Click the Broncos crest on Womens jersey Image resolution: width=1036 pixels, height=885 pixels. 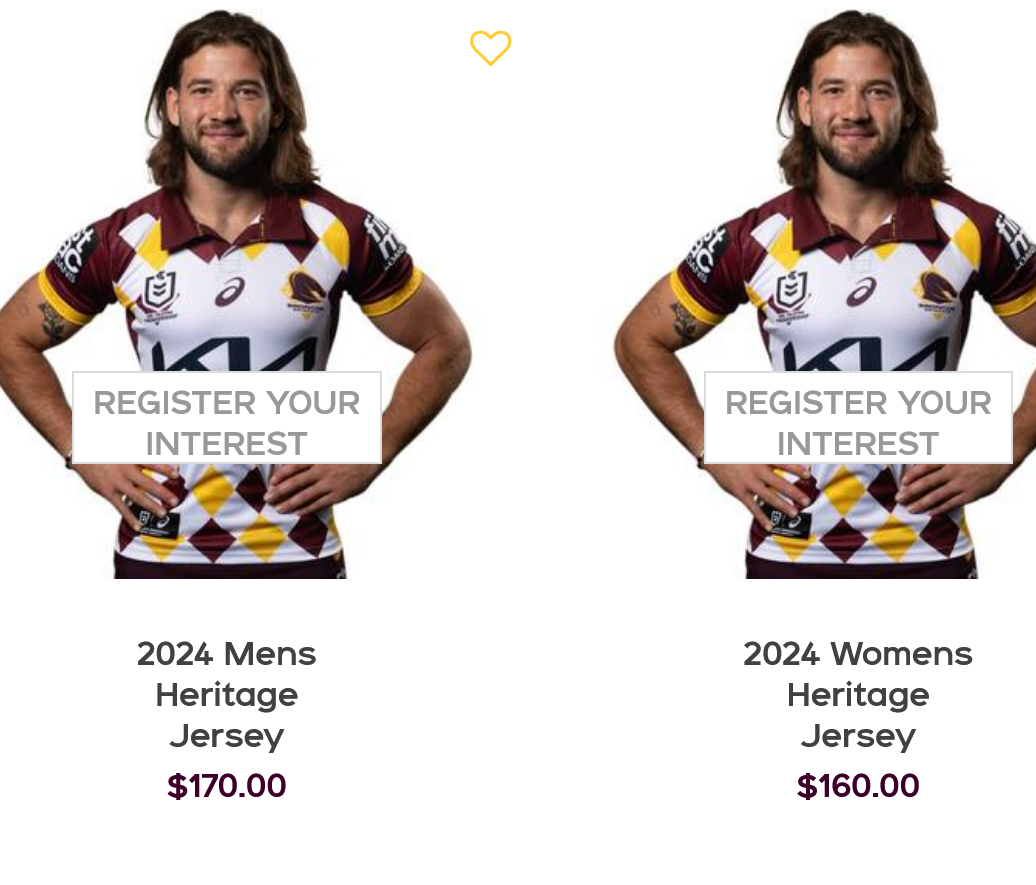click(937, 291)
